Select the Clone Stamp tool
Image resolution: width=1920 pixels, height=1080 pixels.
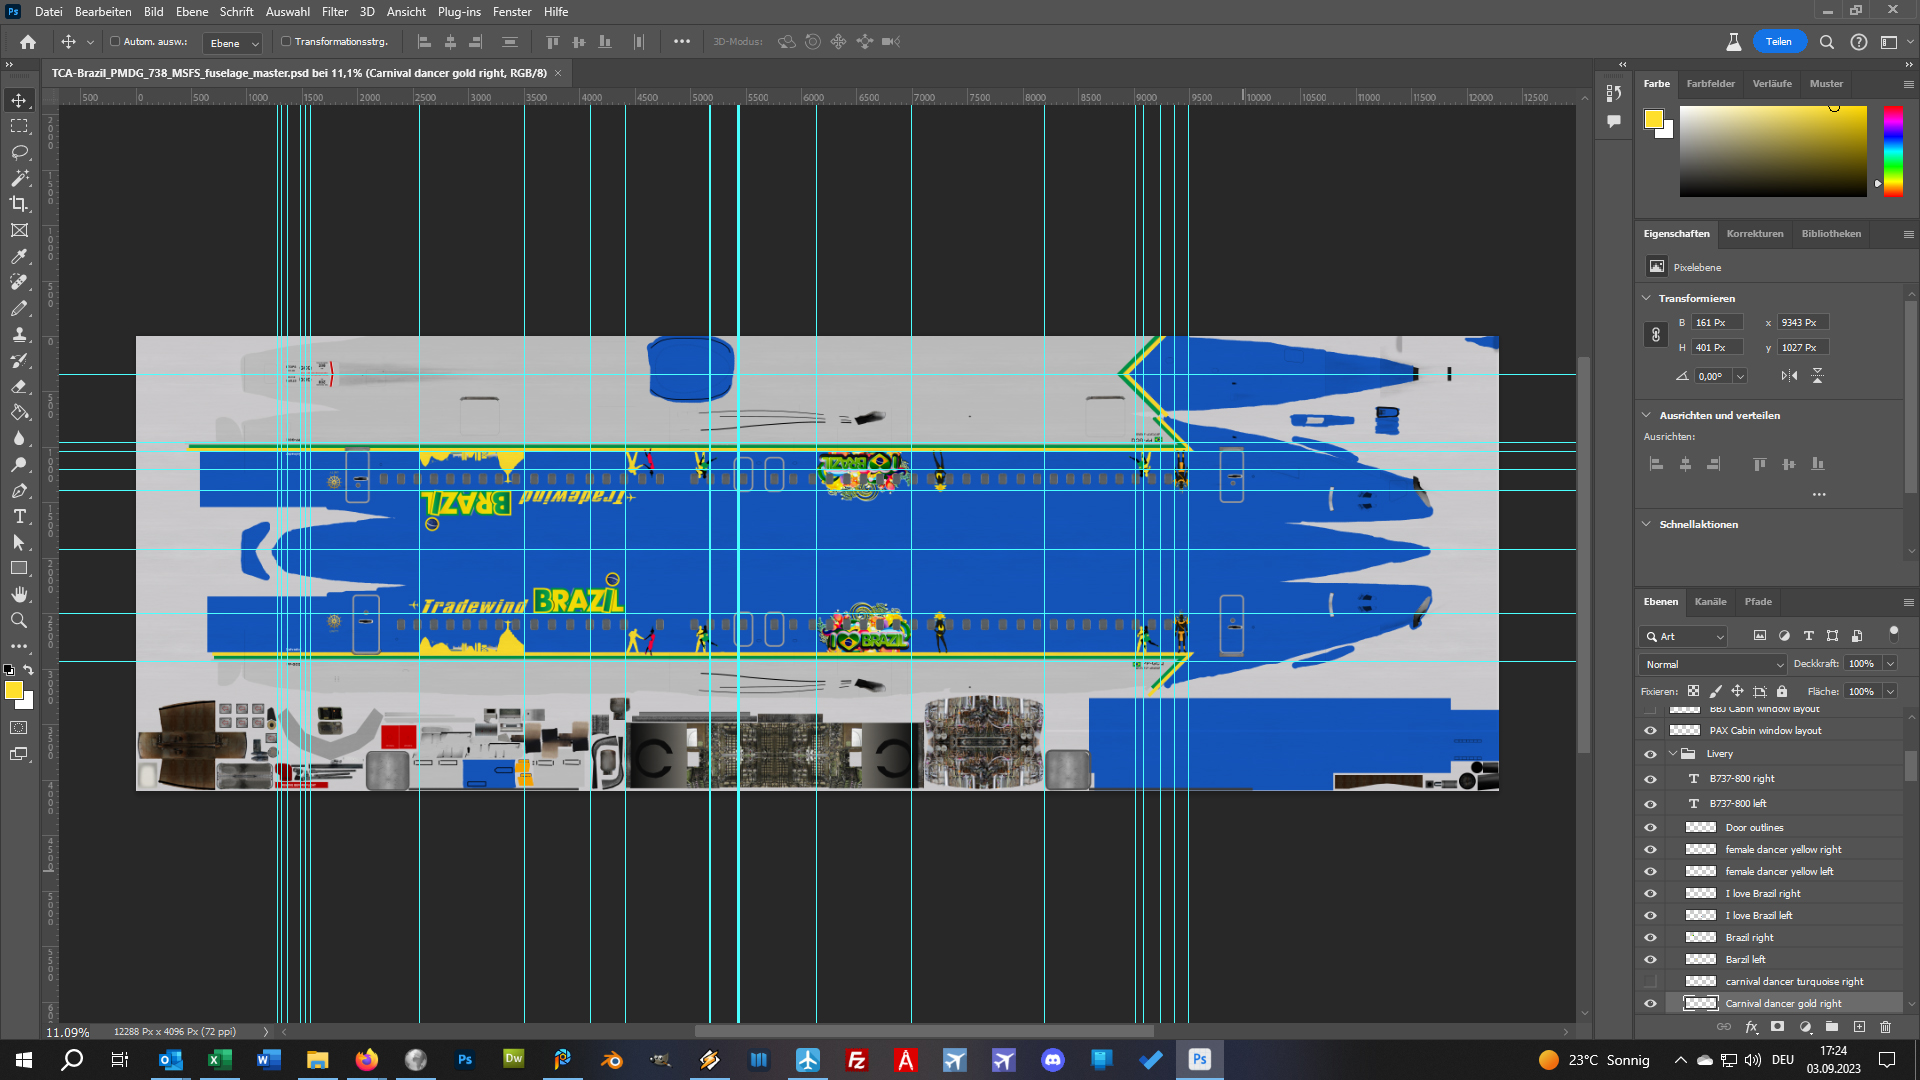click(19, 334)
